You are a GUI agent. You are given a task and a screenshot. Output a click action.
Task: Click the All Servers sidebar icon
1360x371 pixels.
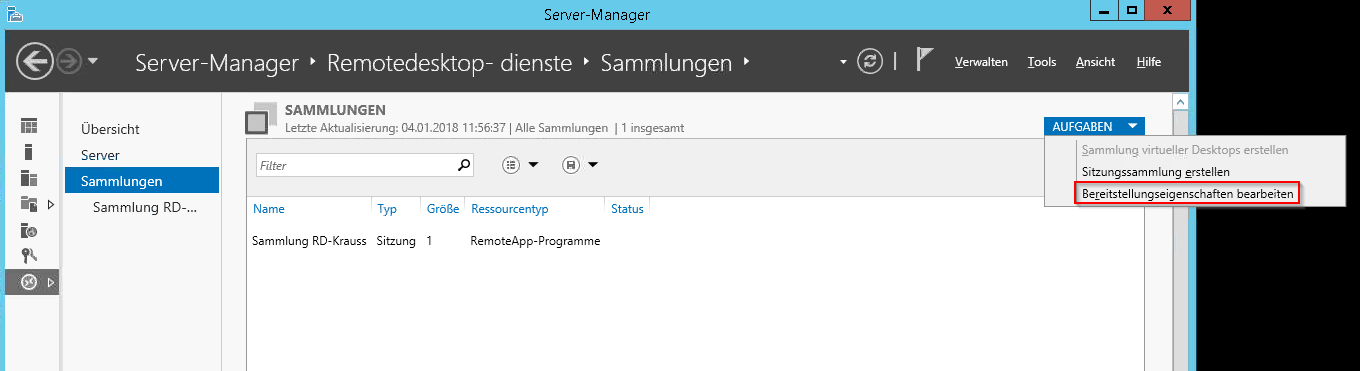(x=29, y=178)
